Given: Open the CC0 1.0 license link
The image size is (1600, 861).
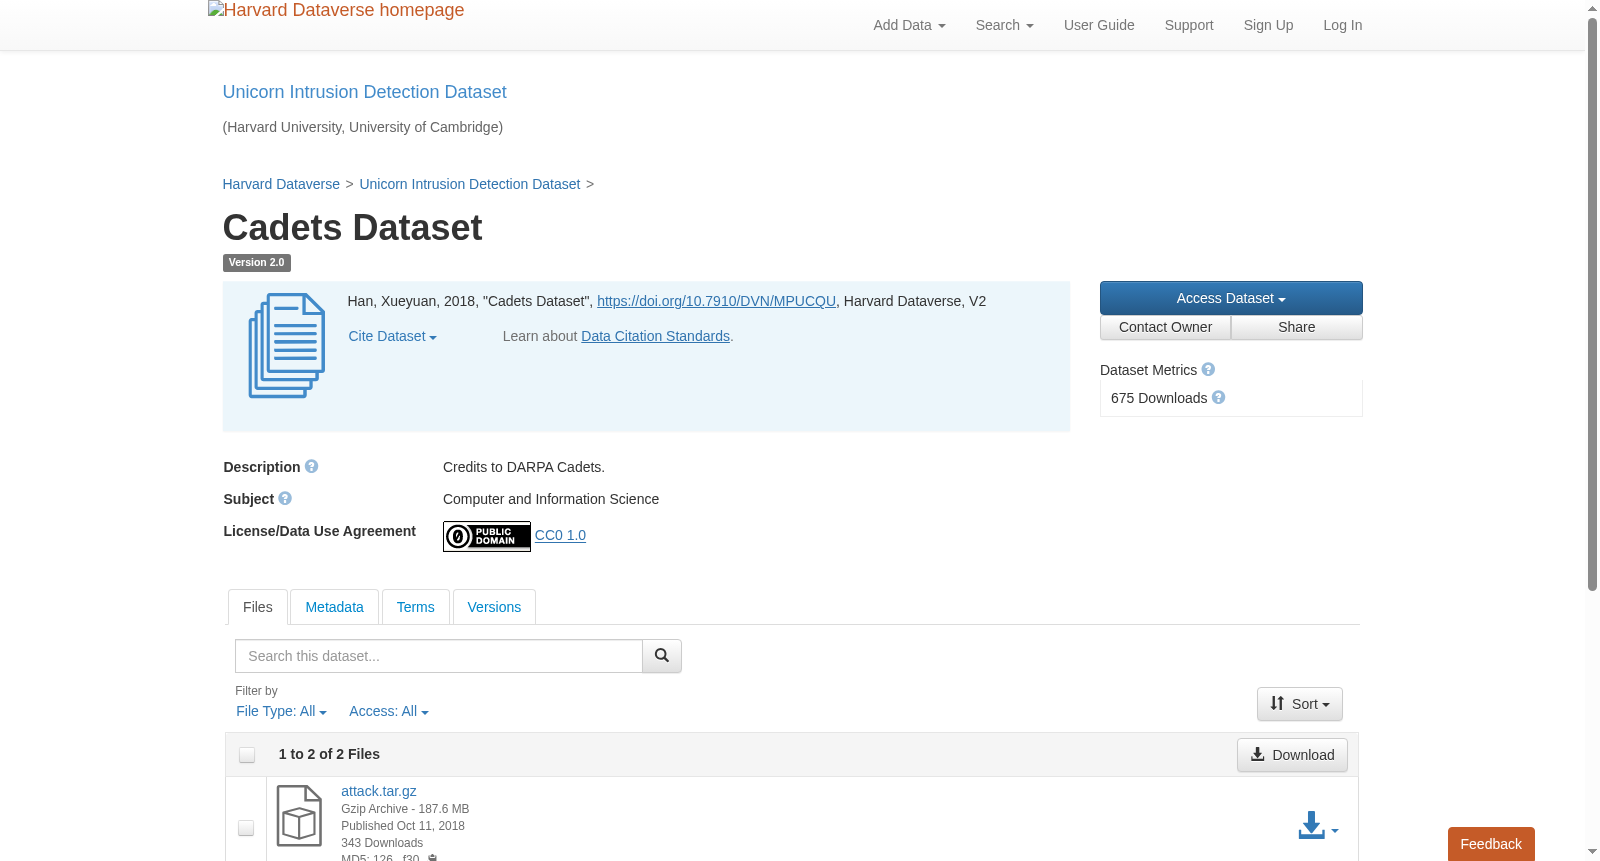Looking at the screenshot, I should [x=560, y=536].
